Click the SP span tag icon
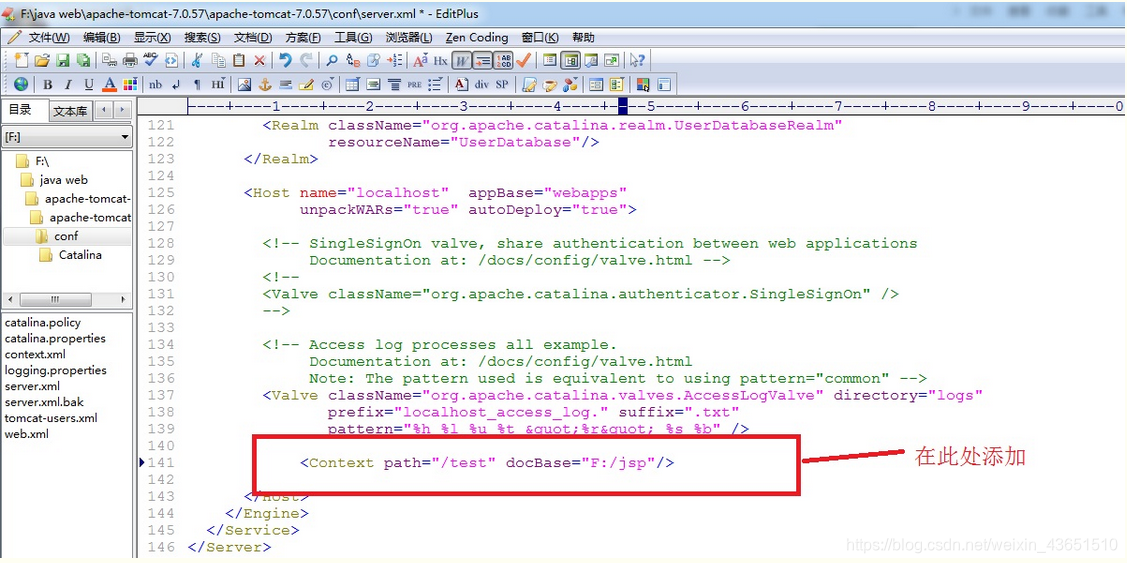 (x=502, y=84)
